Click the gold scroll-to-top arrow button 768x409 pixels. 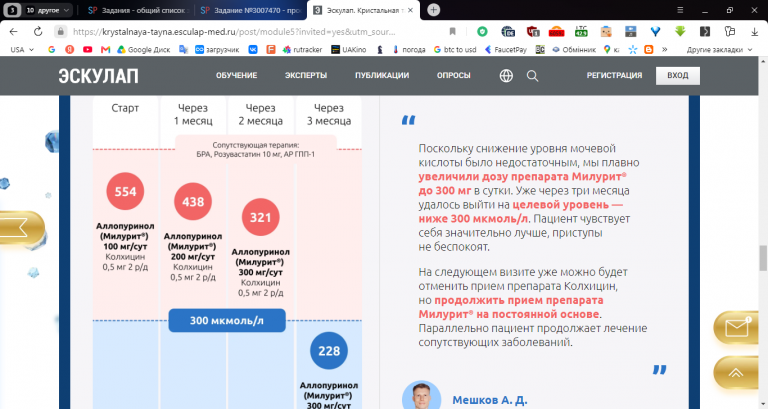(736, 373)
